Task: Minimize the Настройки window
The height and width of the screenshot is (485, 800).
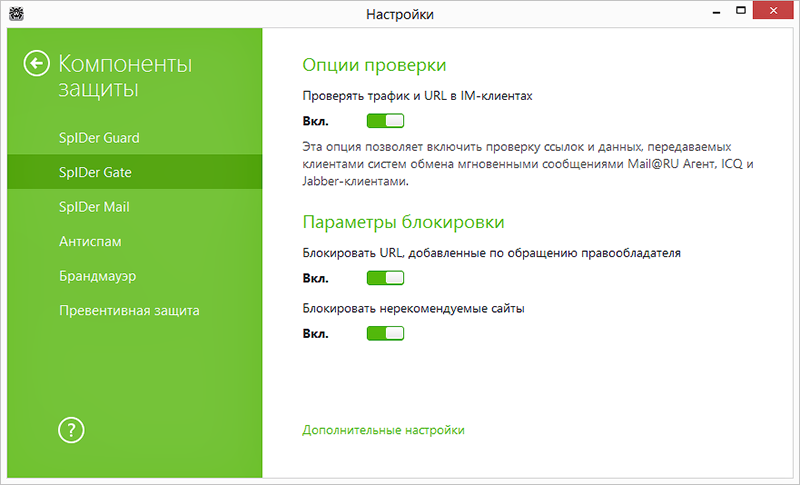Action: 716,12
